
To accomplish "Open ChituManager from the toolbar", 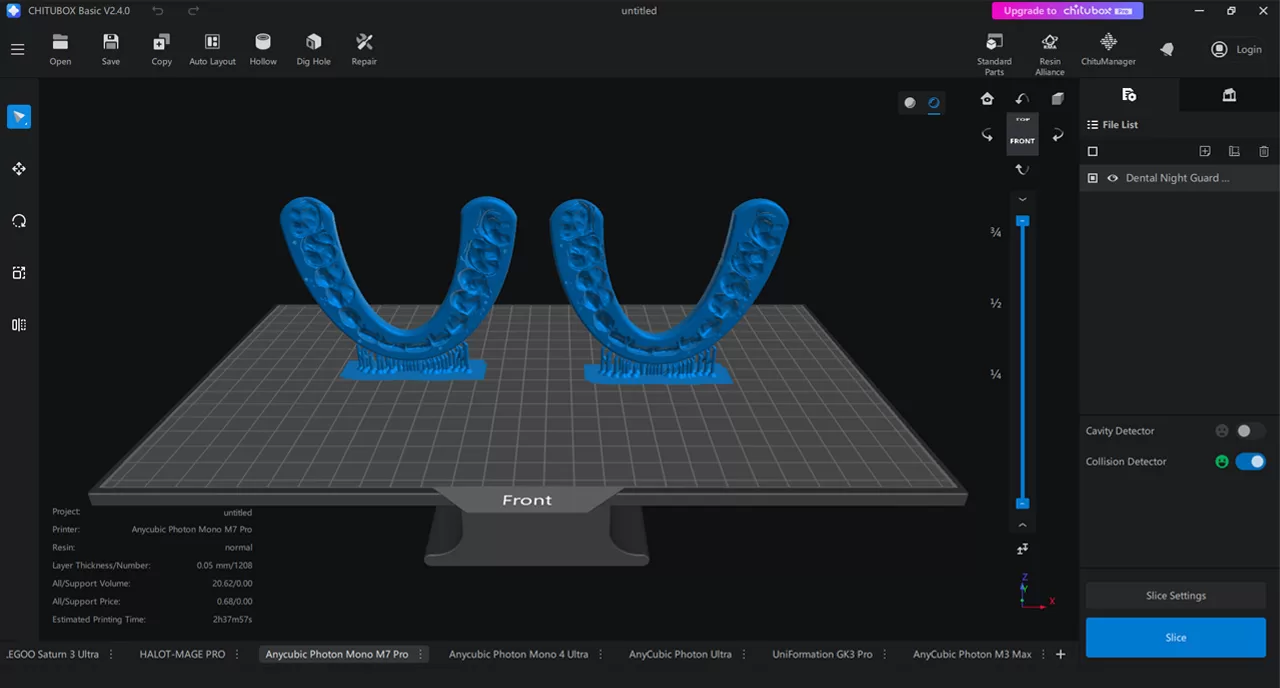I will point(1108,49).
